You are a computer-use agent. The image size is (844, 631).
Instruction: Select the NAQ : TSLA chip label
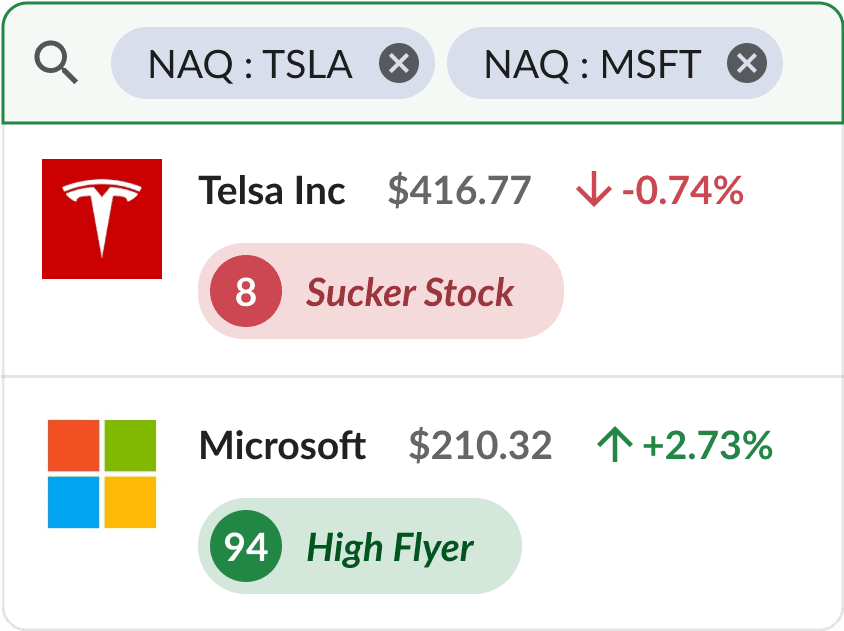(250, 64)
